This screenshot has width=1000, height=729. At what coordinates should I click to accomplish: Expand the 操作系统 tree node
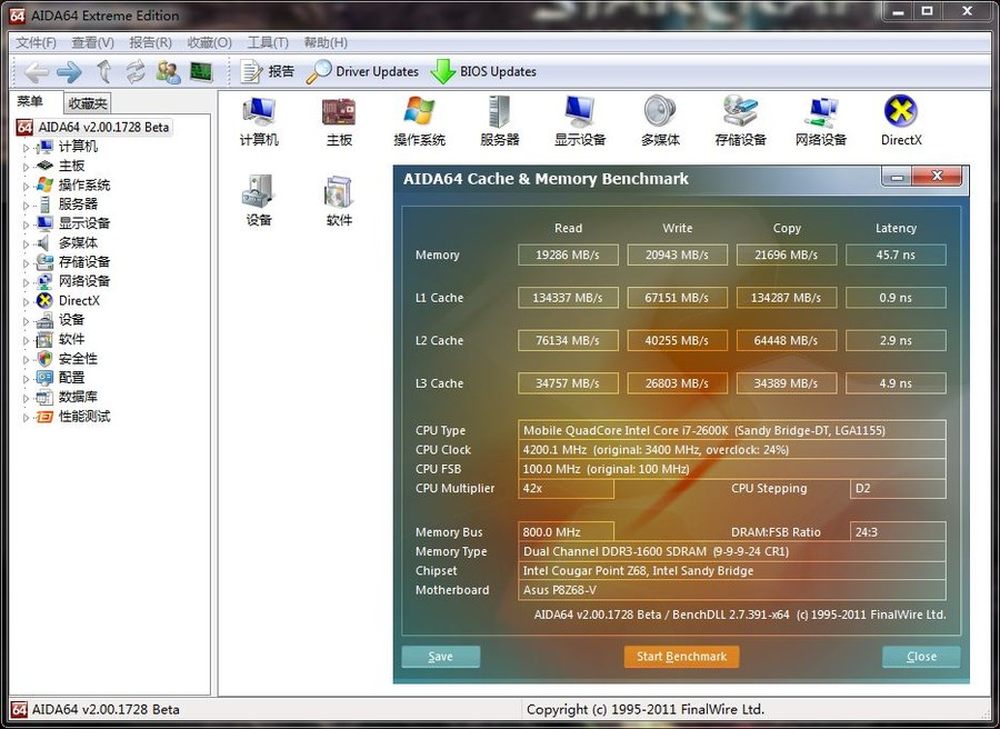[x=26, y=186]
